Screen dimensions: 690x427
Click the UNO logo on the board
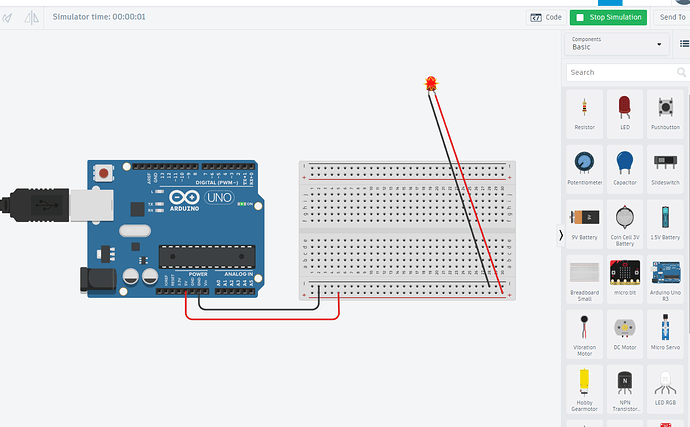click(x=219, y=198)
